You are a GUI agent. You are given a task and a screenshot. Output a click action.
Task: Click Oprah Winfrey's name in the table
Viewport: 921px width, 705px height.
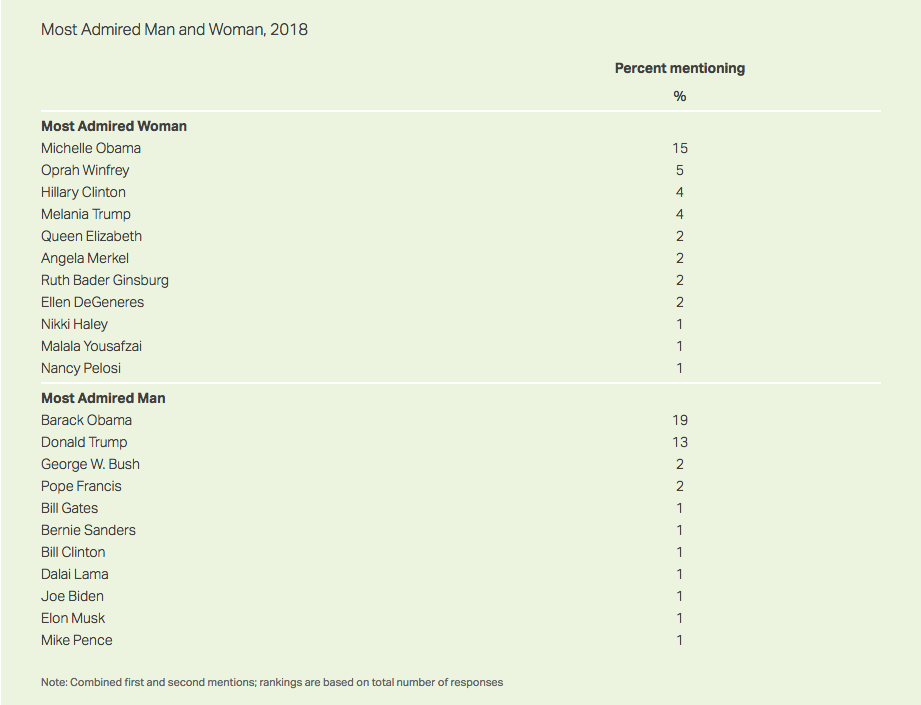85,171
